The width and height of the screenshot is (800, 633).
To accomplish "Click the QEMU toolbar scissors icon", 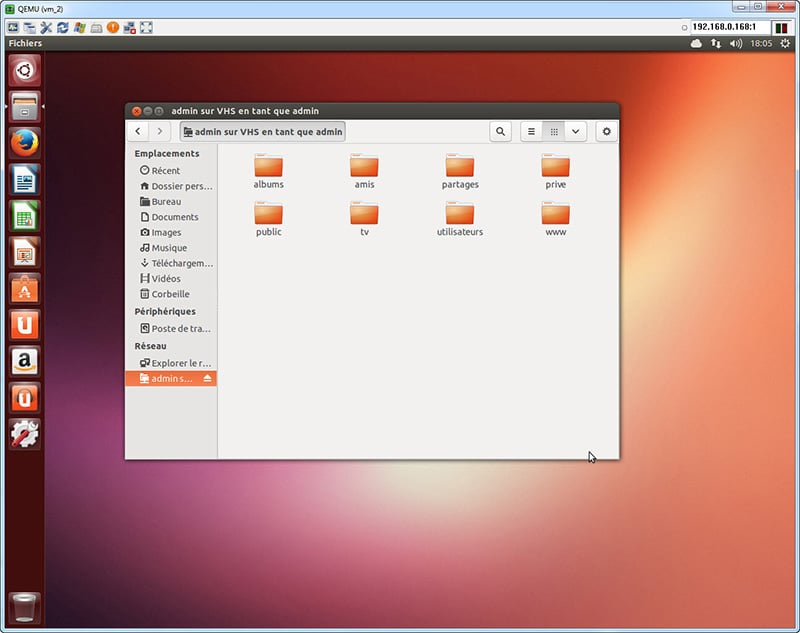I will point(46,28).
